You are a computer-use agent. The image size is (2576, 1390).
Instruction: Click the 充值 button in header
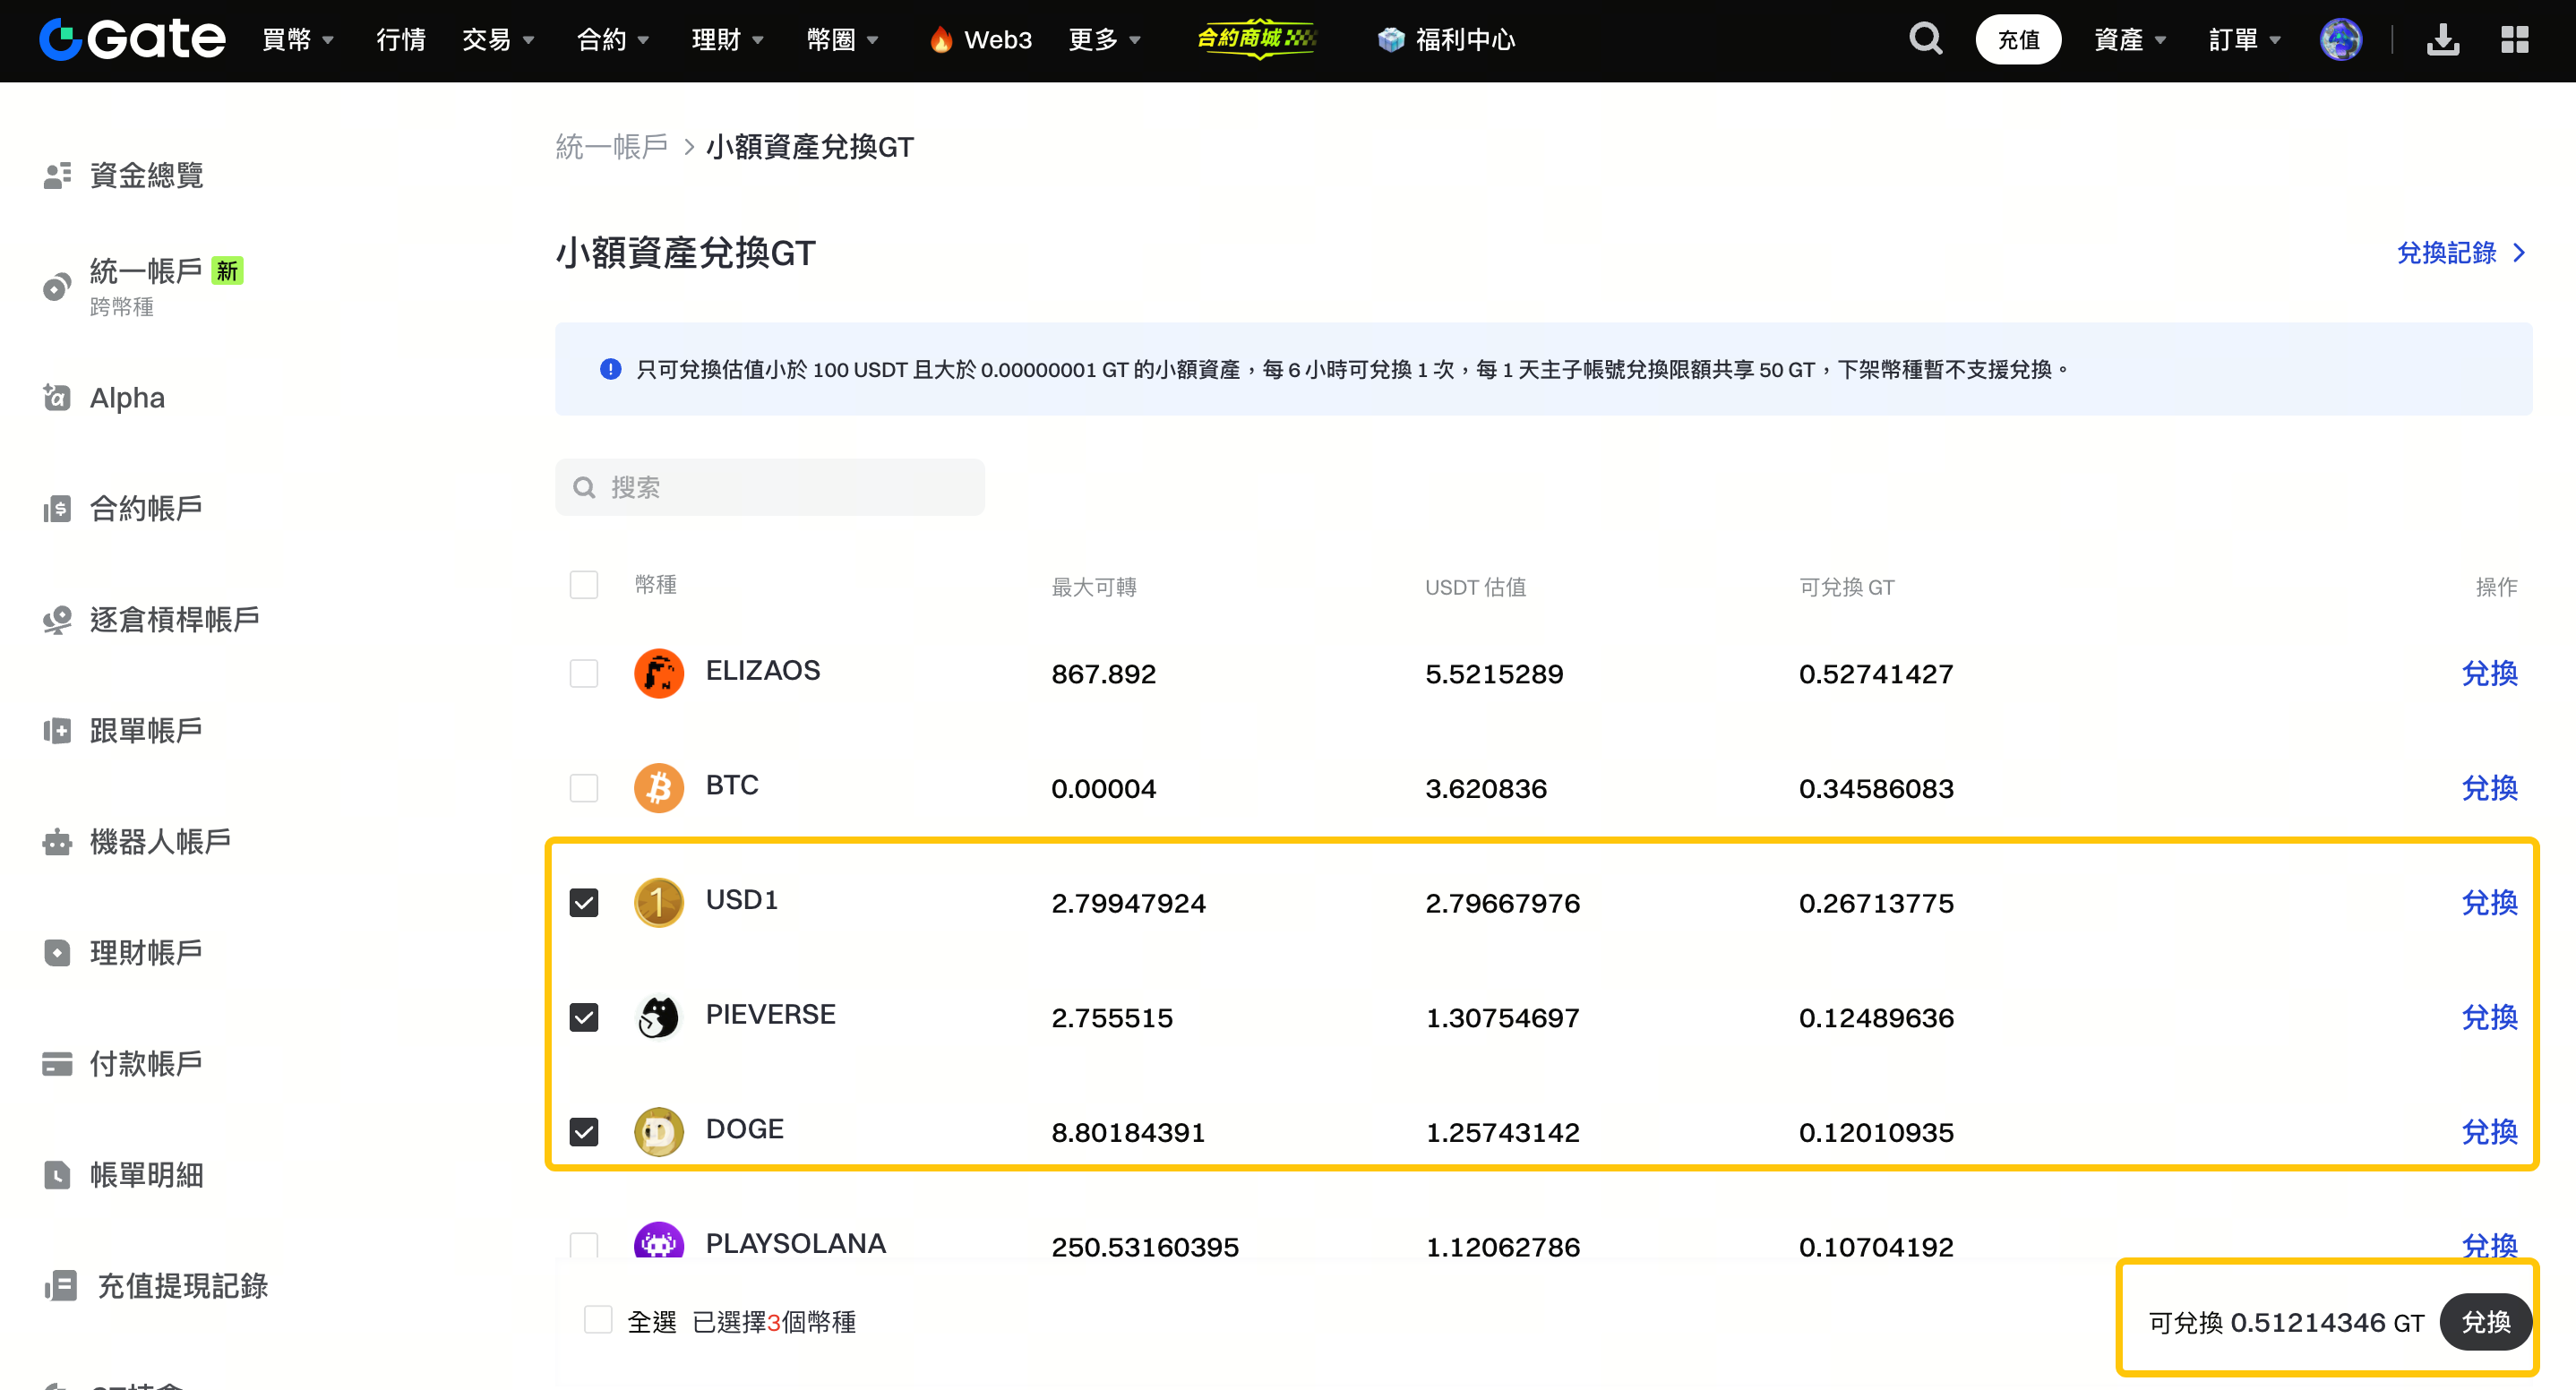(2017, 40)
